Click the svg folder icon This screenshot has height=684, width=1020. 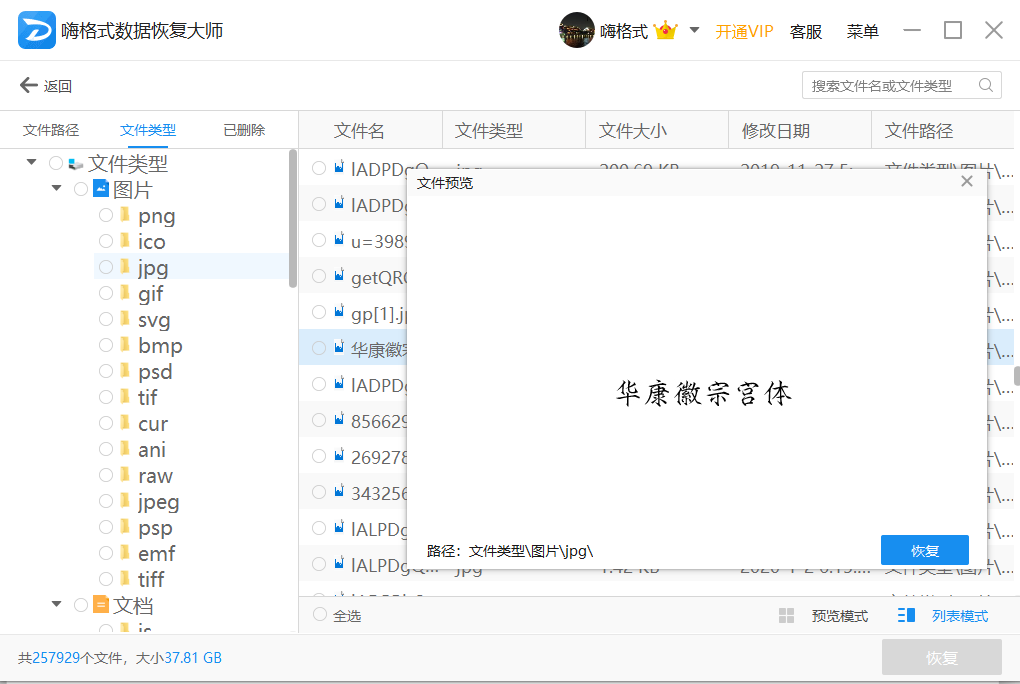(125, 319)
